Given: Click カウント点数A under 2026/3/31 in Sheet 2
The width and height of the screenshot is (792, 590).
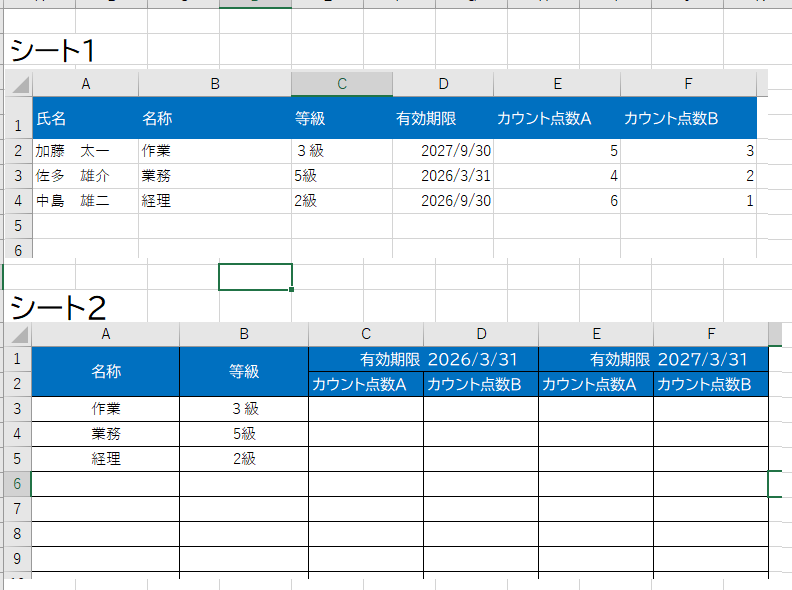Looking at the screenshot, I should pos(366,384).
